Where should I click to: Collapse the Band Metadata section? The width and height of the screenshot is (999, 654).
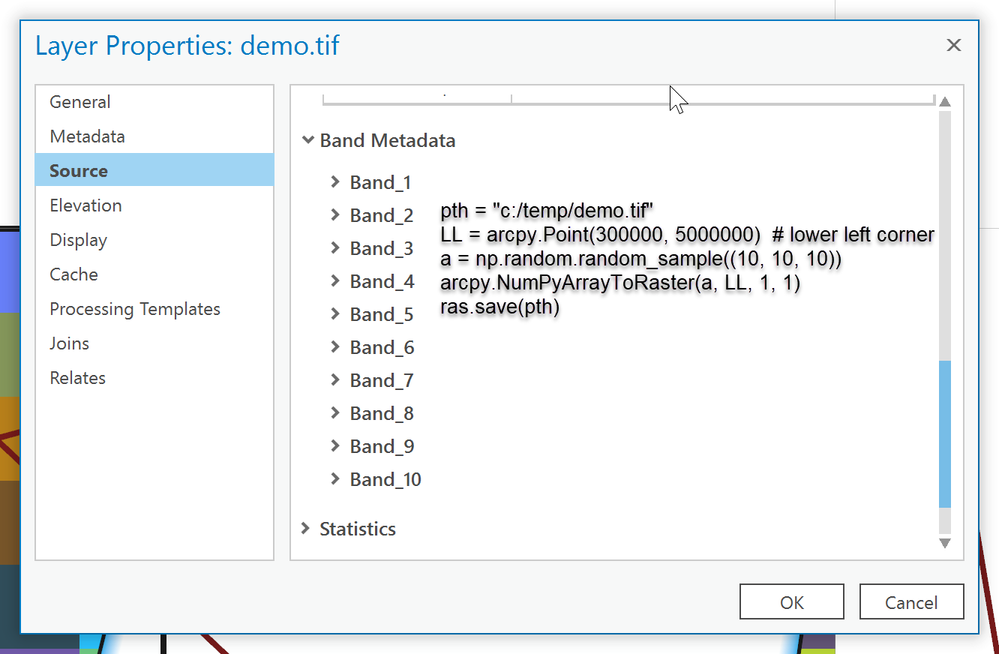pos(307,141)
